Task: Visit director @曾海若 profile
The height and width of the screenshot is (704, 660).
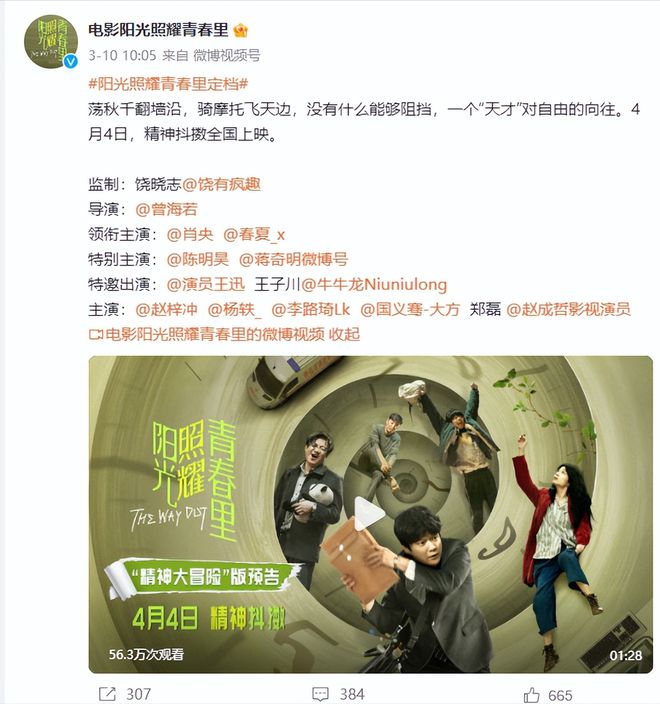Action: click(166, 209)
